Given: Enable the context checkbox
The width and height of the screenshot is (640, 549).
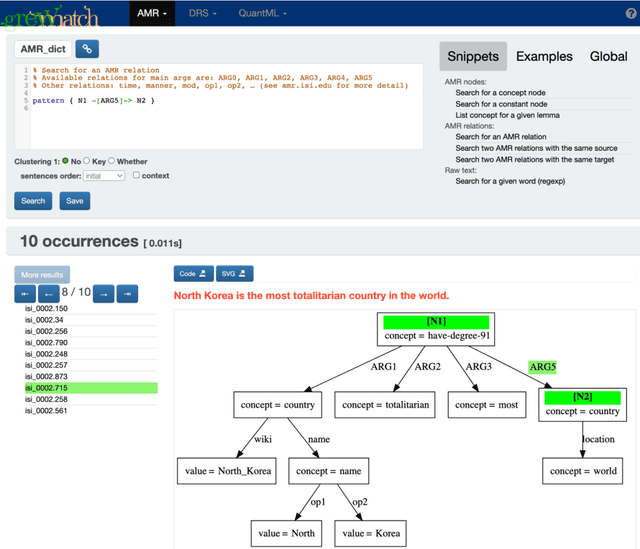Looking at the screenshot, I should tap(136, 176).
